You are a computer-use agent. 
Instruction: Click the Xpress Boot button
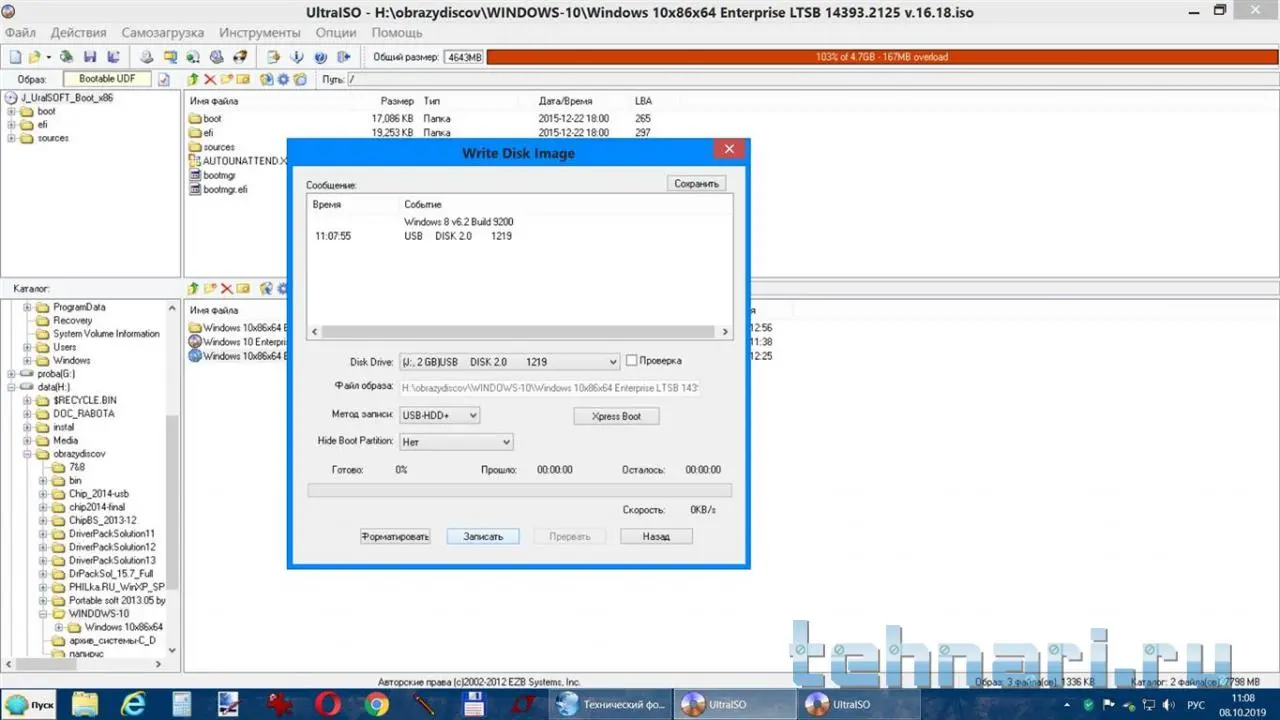(x=617, y=416)
